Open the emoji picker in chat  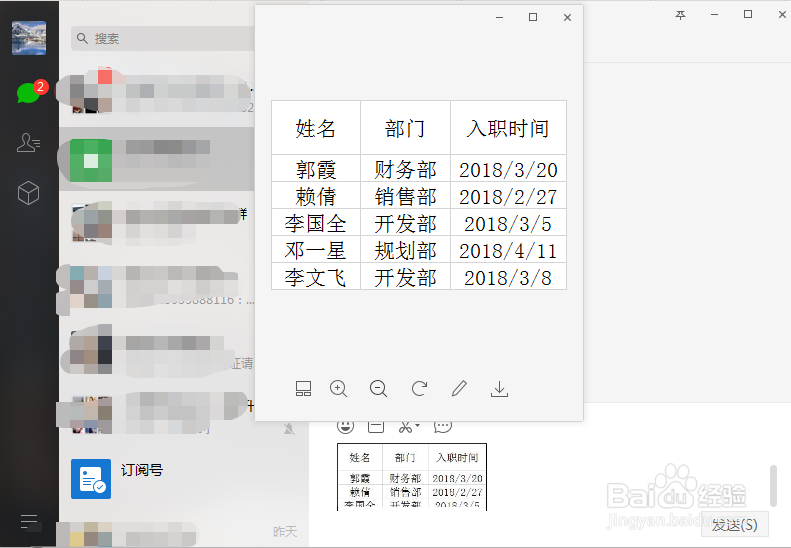[346, 426]
